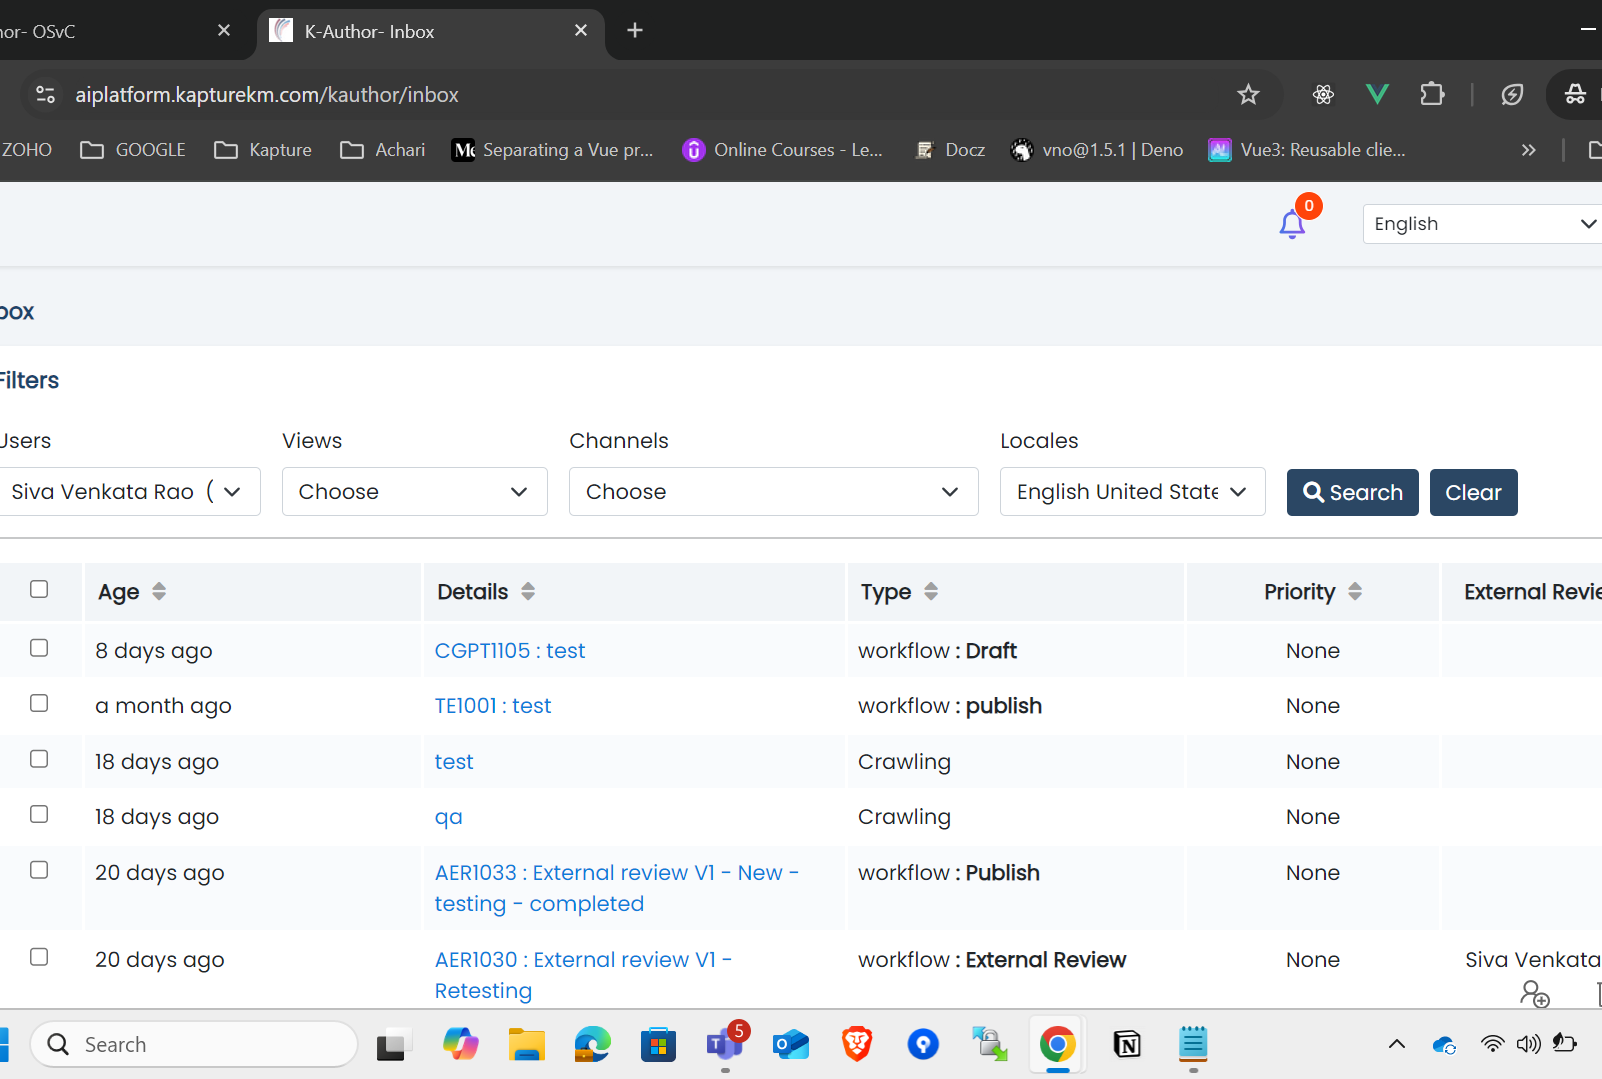Click the Search filter button
The width and height of the screenshot is (1602, 1079).
pos(1352,493)
